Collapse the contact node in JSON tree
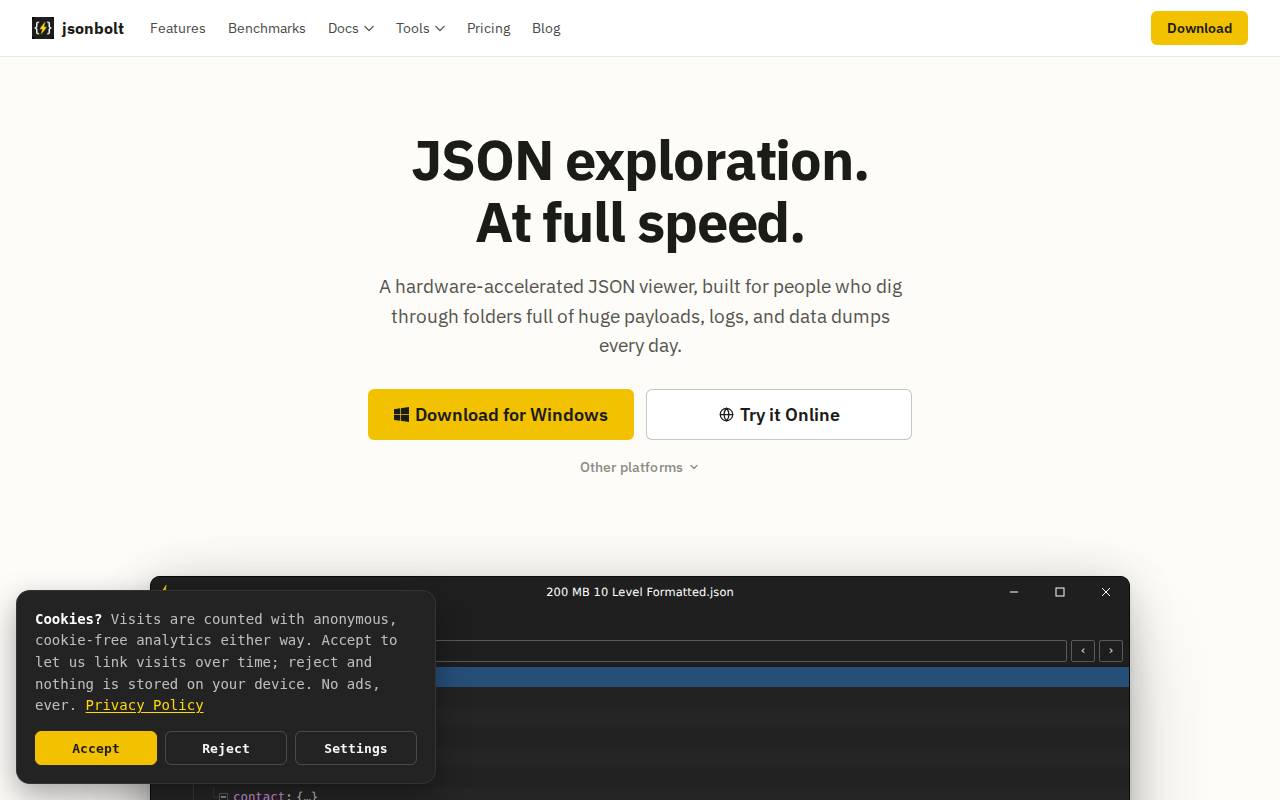The width and height of the screenshot is (1280, 800). coord(223,796)
